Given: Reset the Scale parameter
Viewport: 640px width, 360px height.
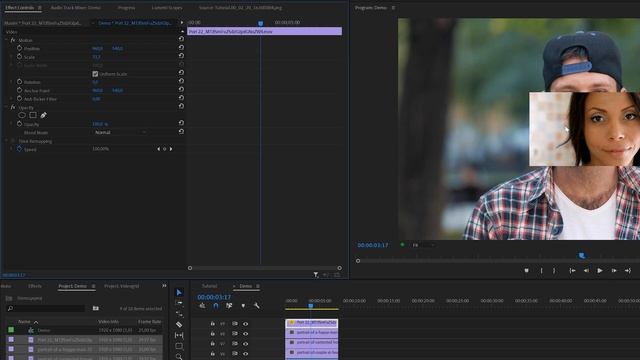Looking at the screenshot, I should pos(181,56).
